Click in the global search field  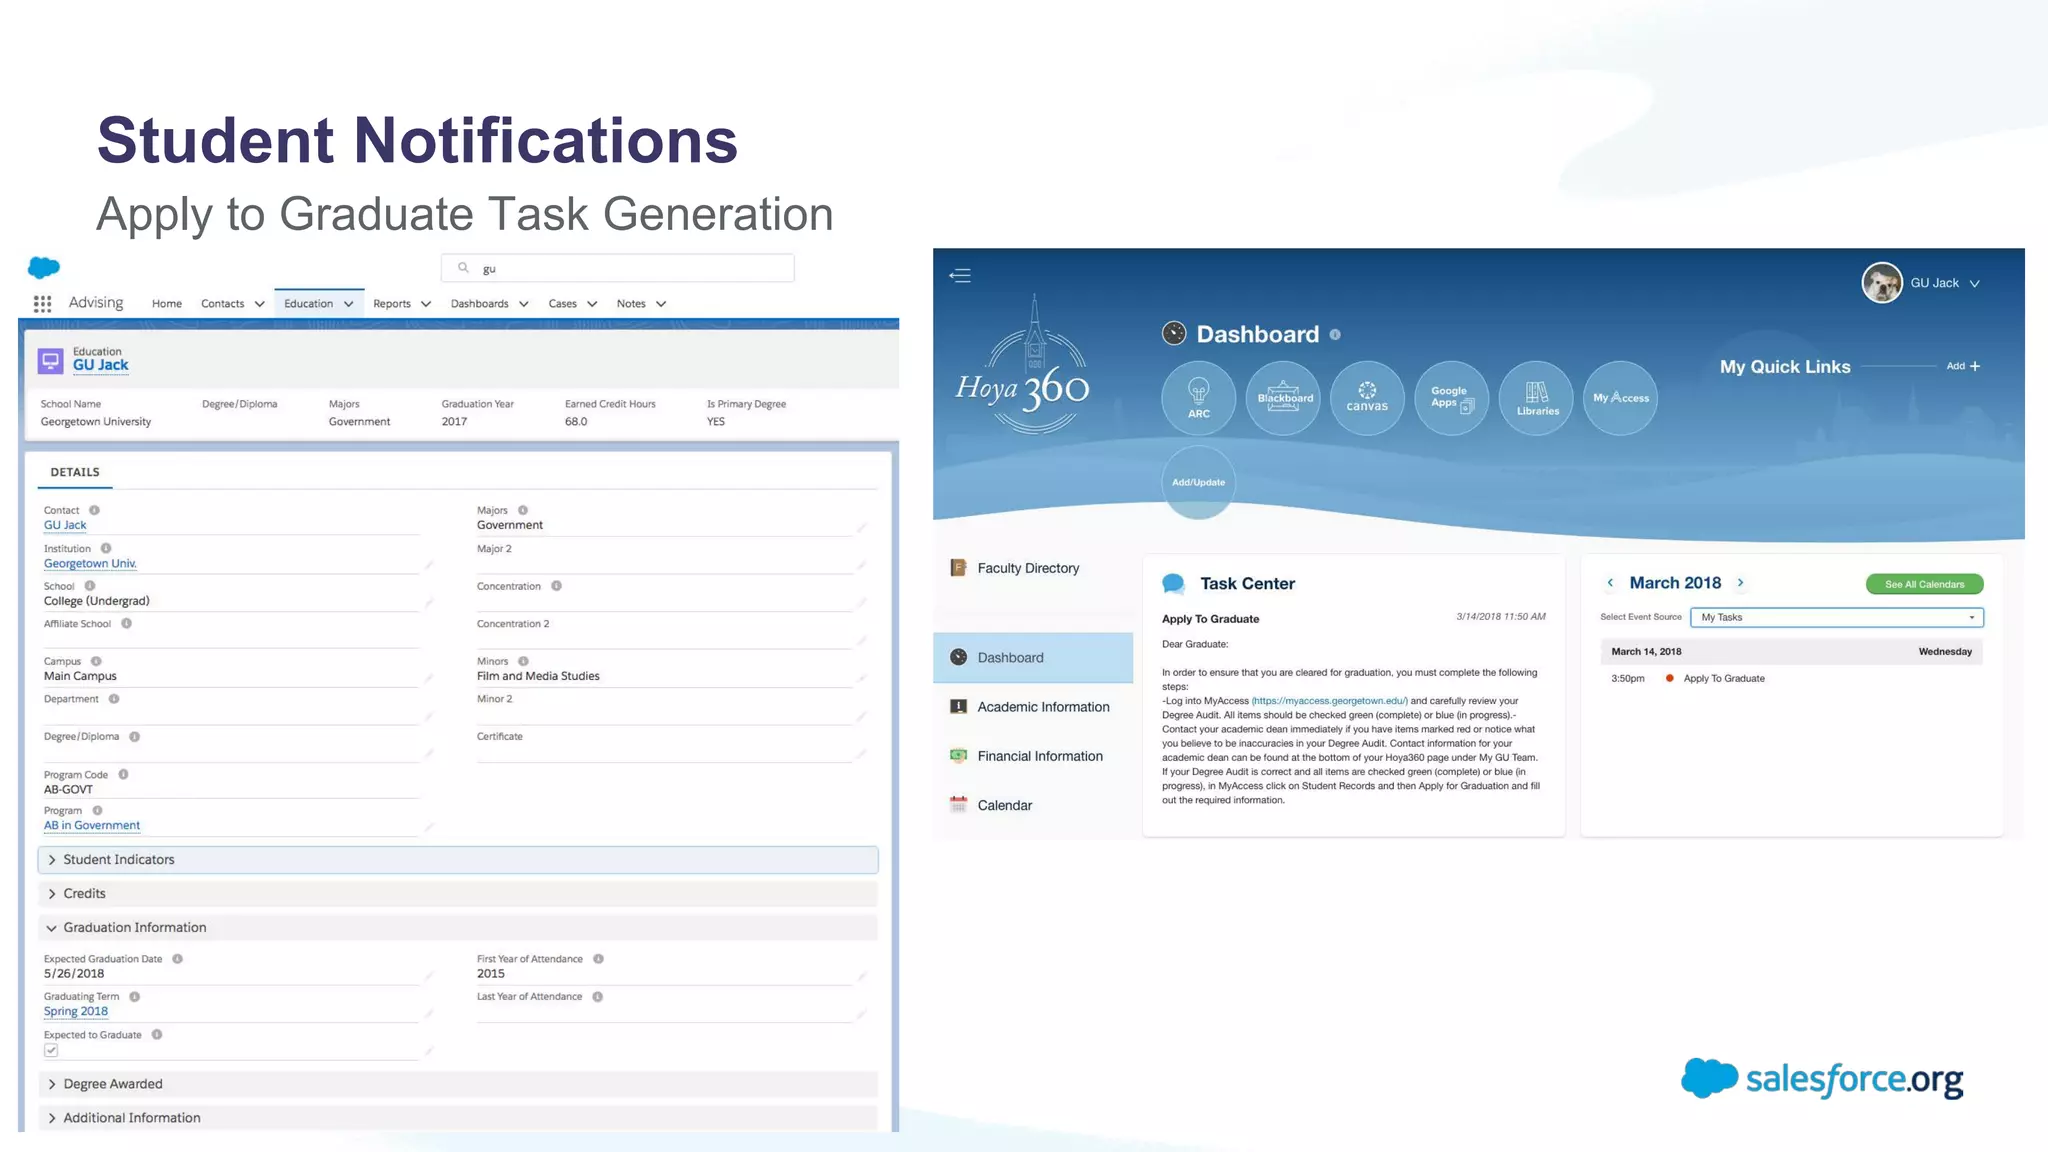(617, 268)
